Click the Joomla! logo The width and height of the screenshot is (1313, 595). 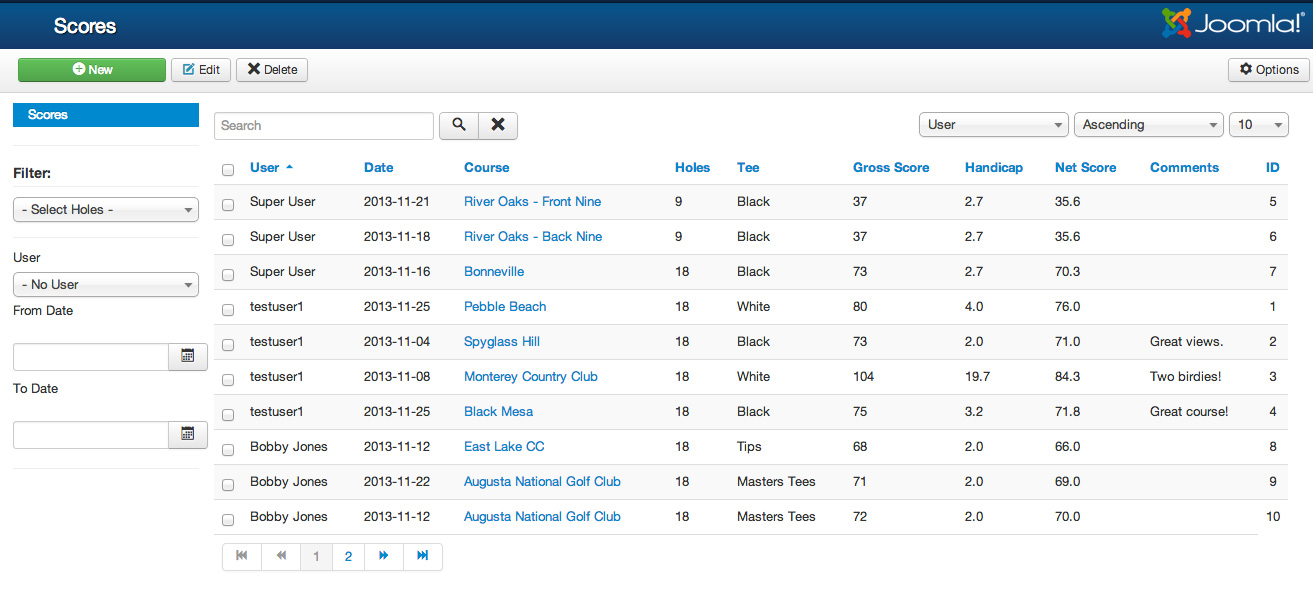click(1231, 23)
